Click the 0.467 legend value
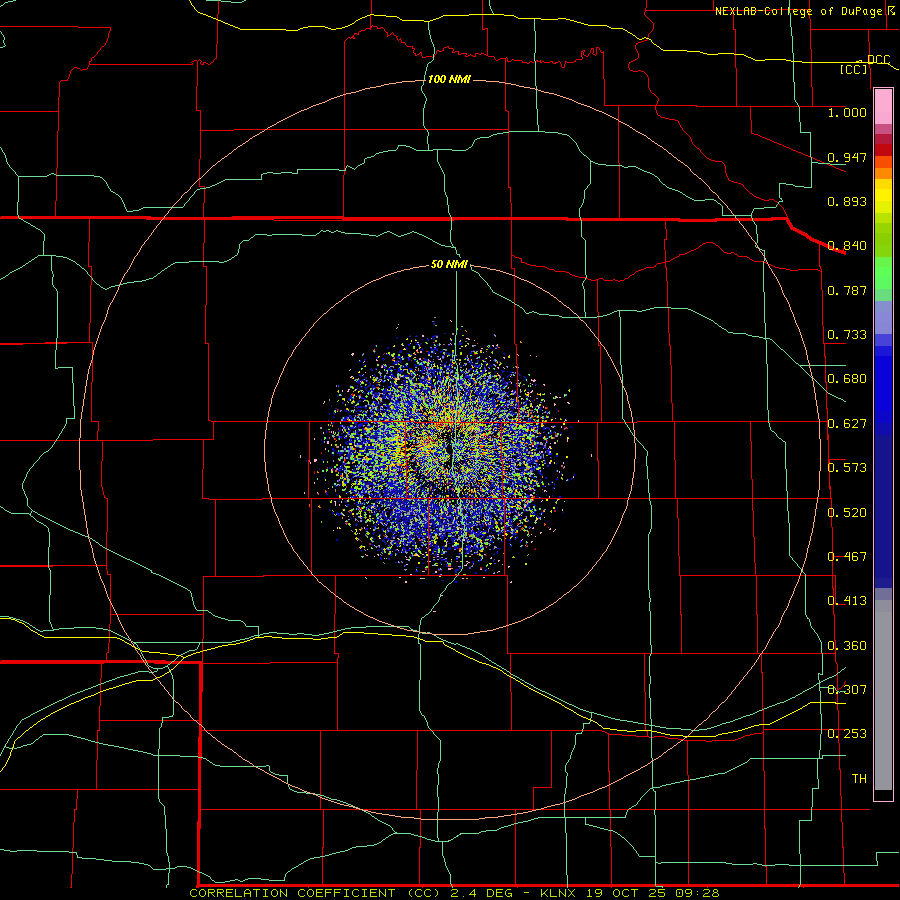Viewport: 900px width, 900px height. pyautogui.click(x=847, y=557)
